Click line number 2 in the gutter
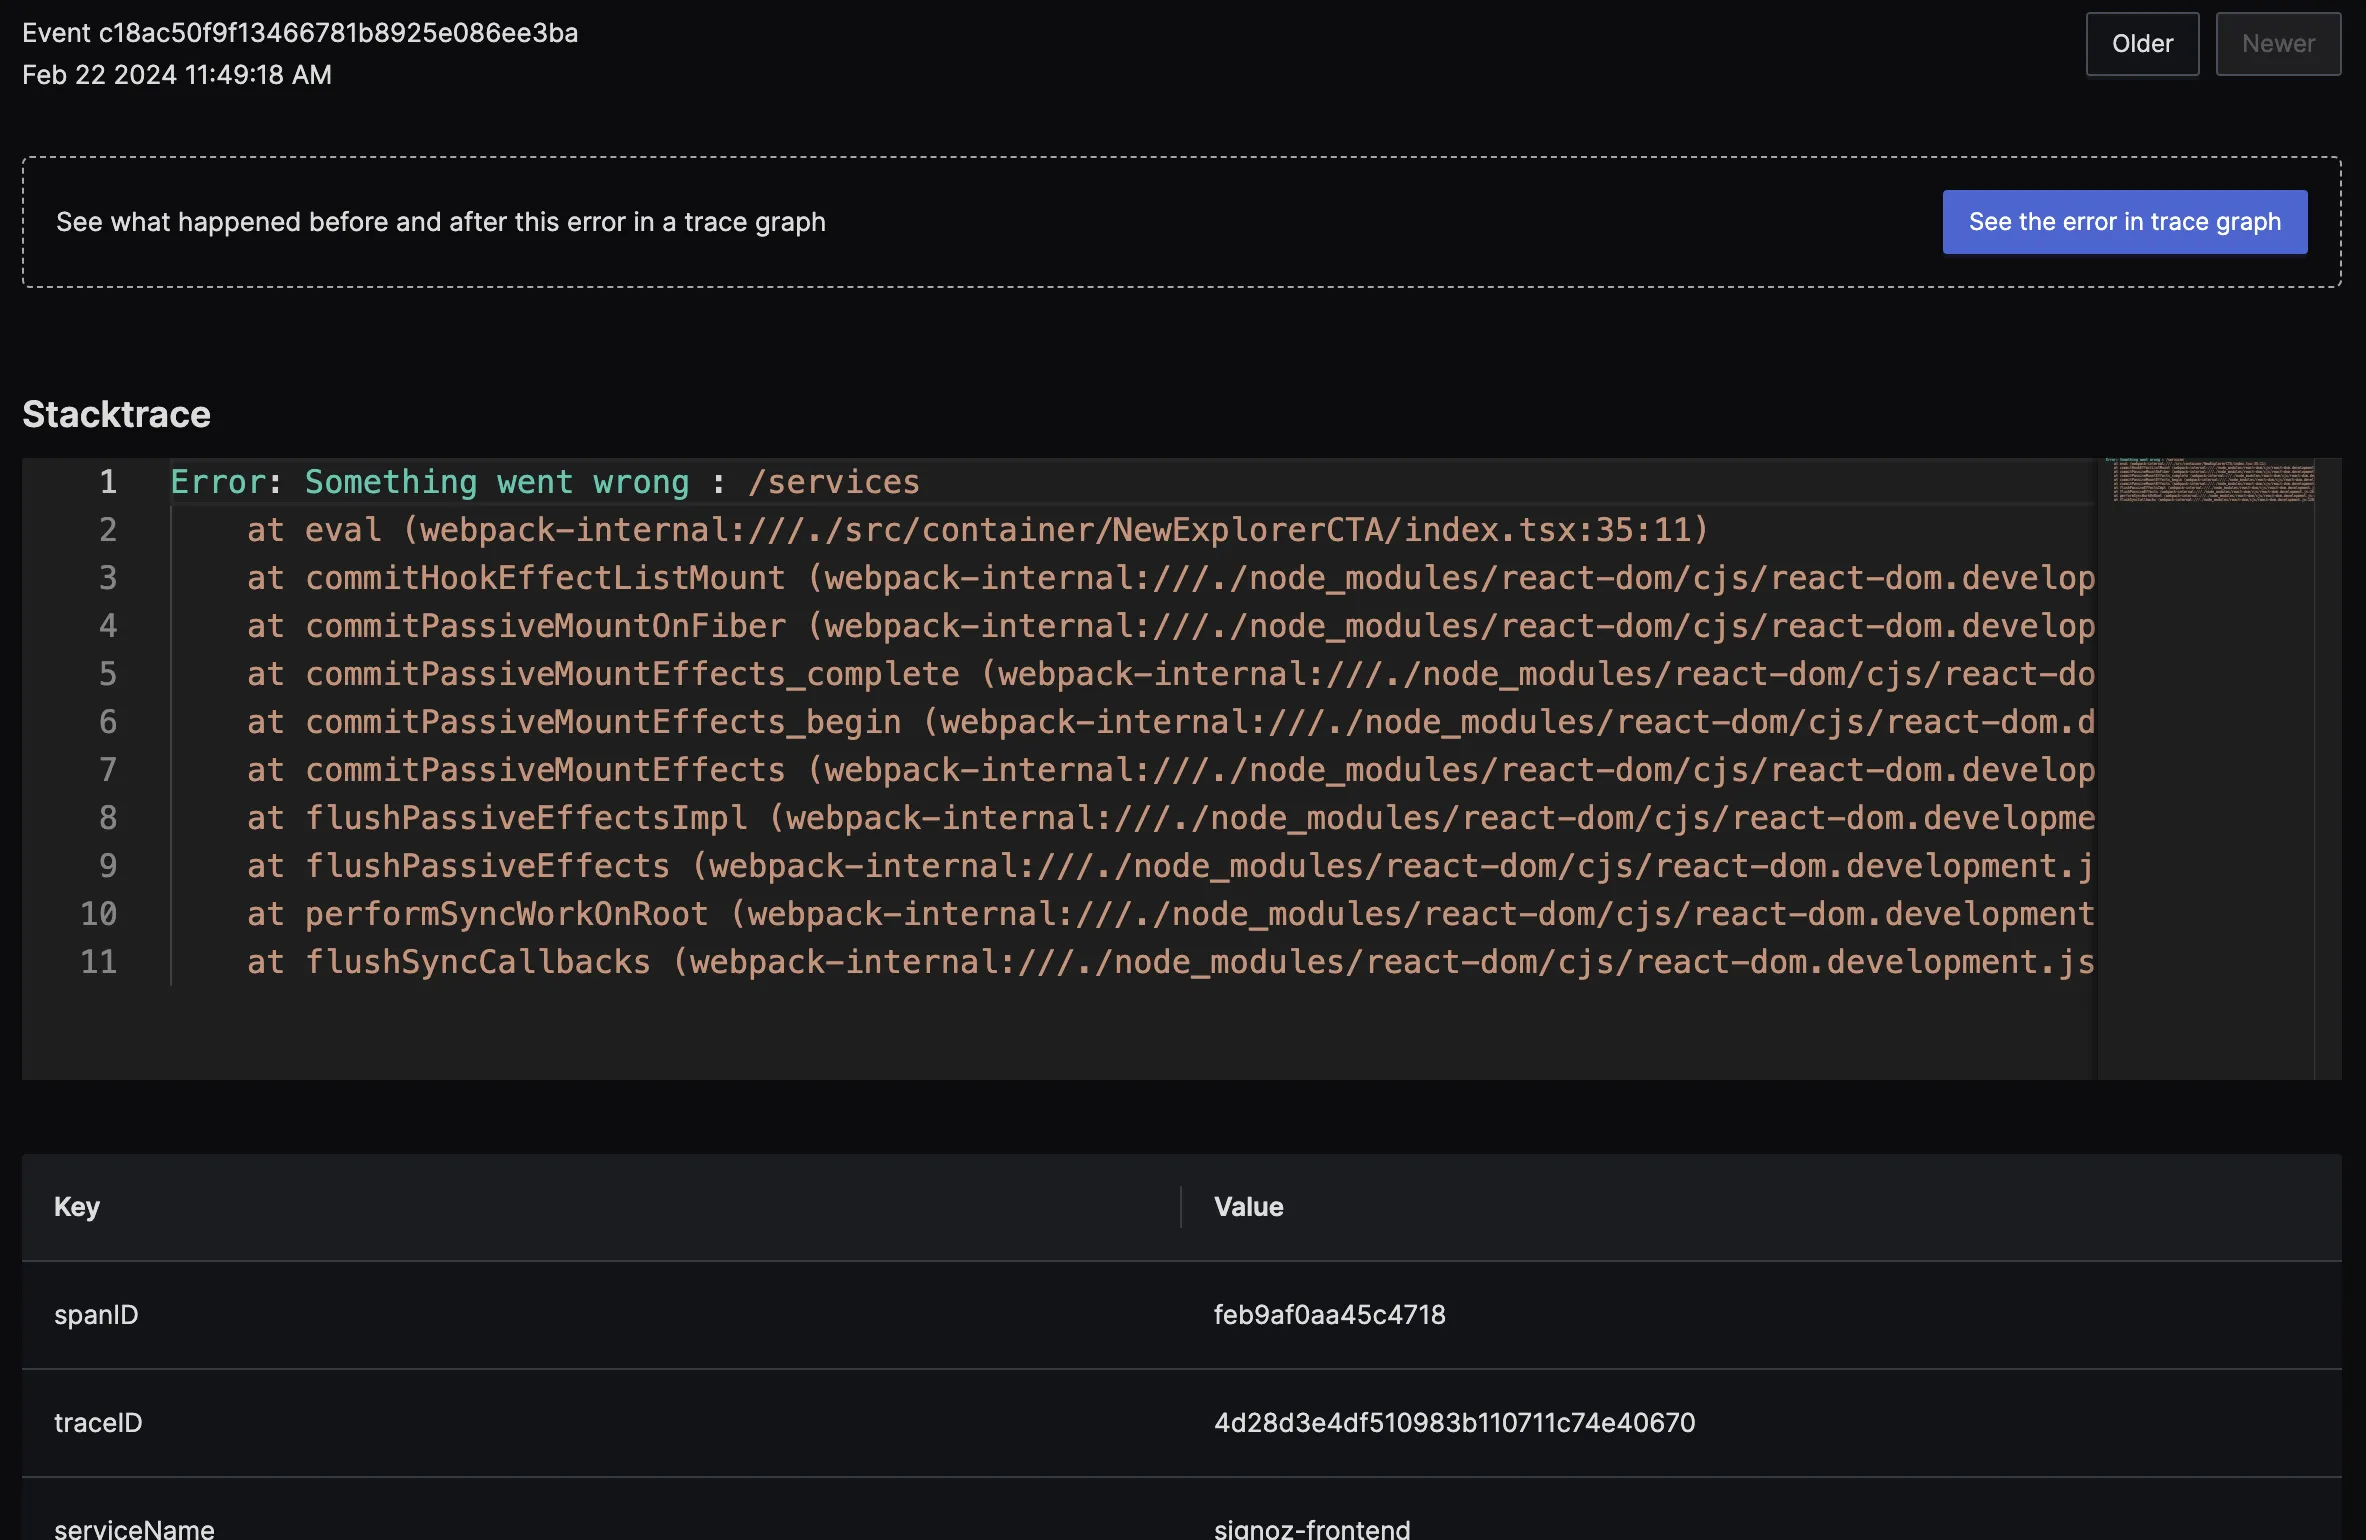2366x1540 pixels. [108, 530]
